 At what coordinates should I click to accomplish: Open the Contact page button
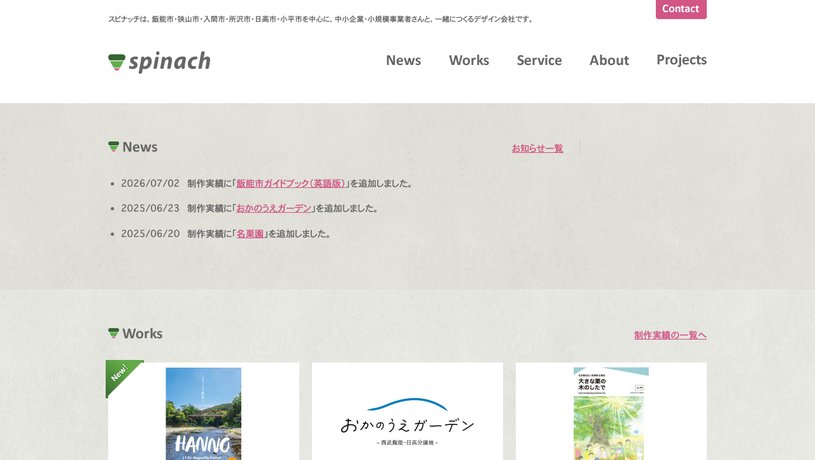click(x=681, y=9)
